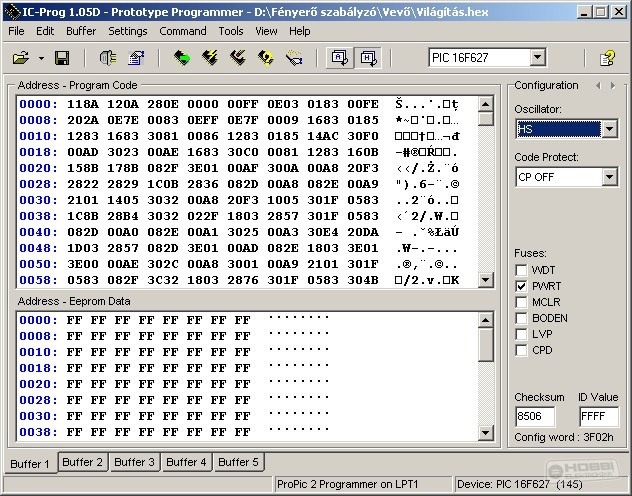Open the help icon in toolbar
Viewport: 632px width, 496px height.
tap(607, 58)
